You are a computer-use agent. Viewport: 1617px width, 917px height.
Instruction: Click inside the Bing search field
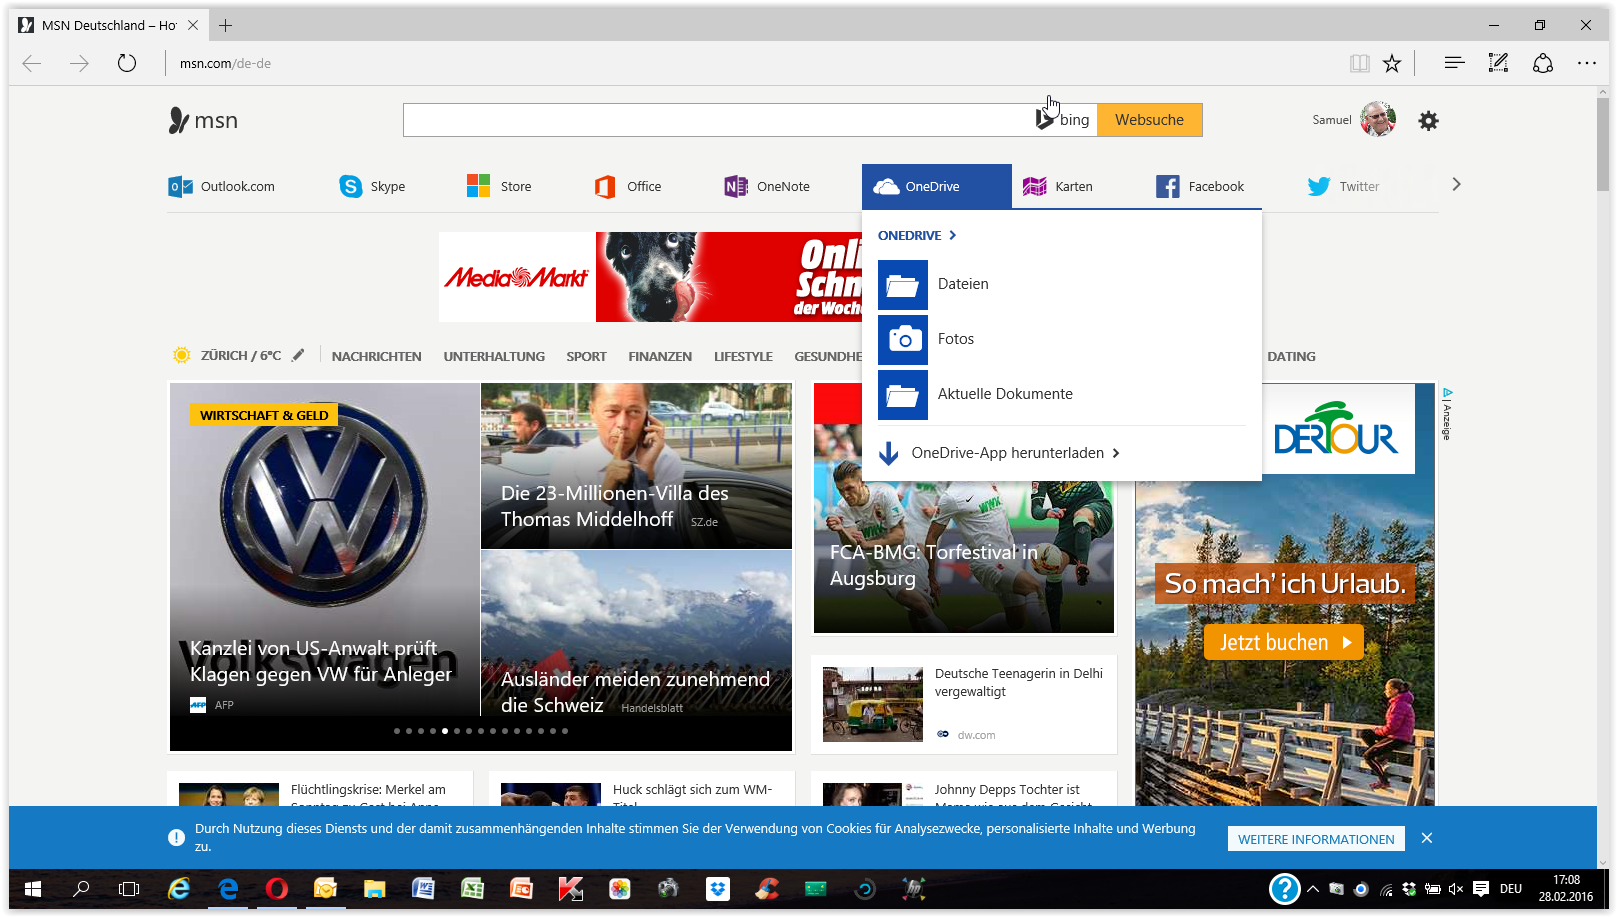tap(717, 120)
